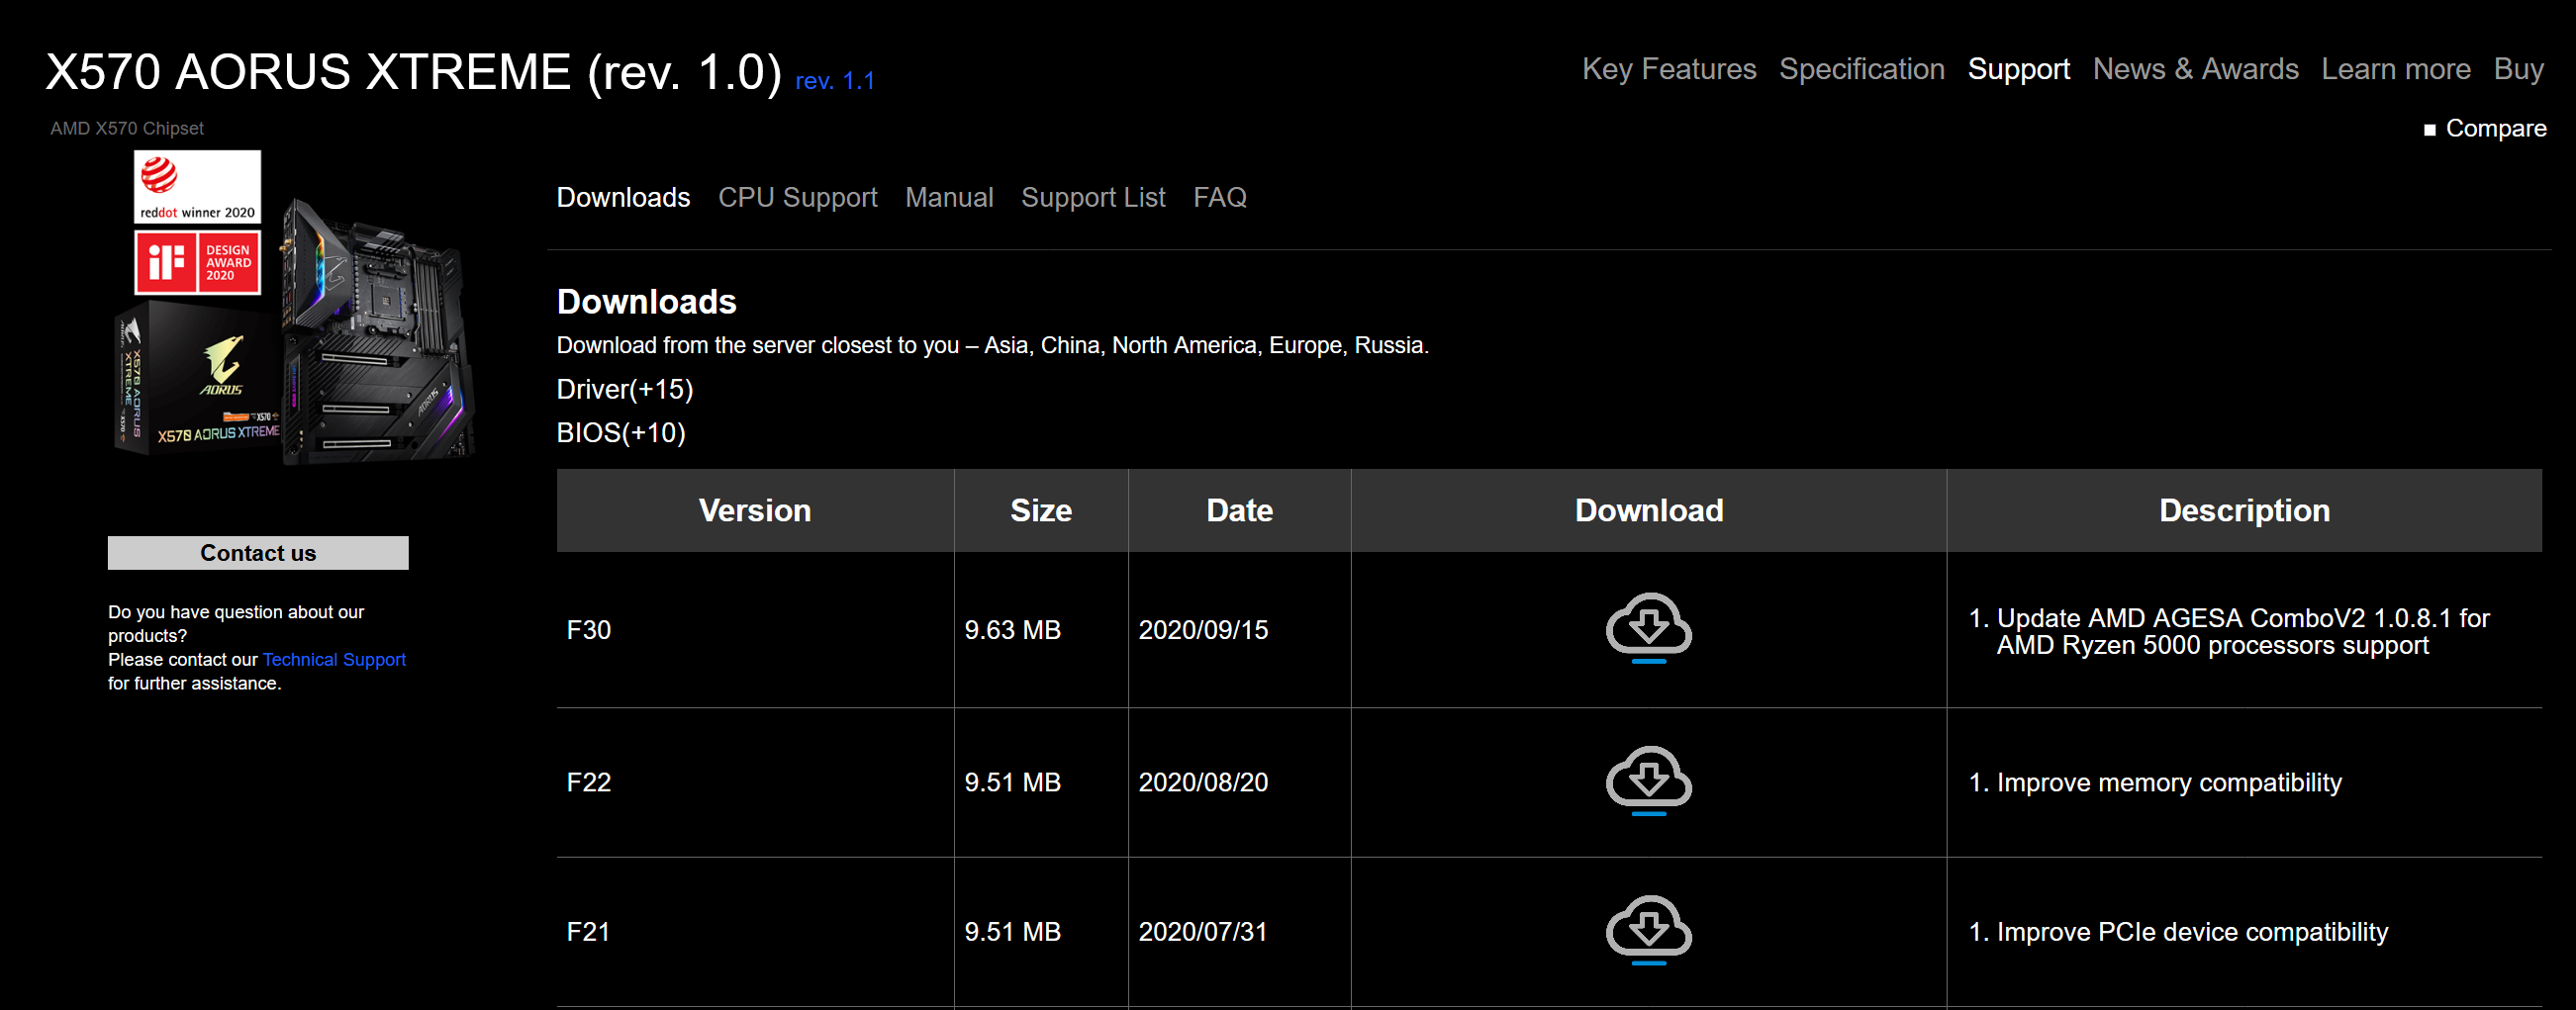Click the Description column header
Image resolution: width=2576 pixels, height=1010 pixels.
click(x=2244, y=510)
